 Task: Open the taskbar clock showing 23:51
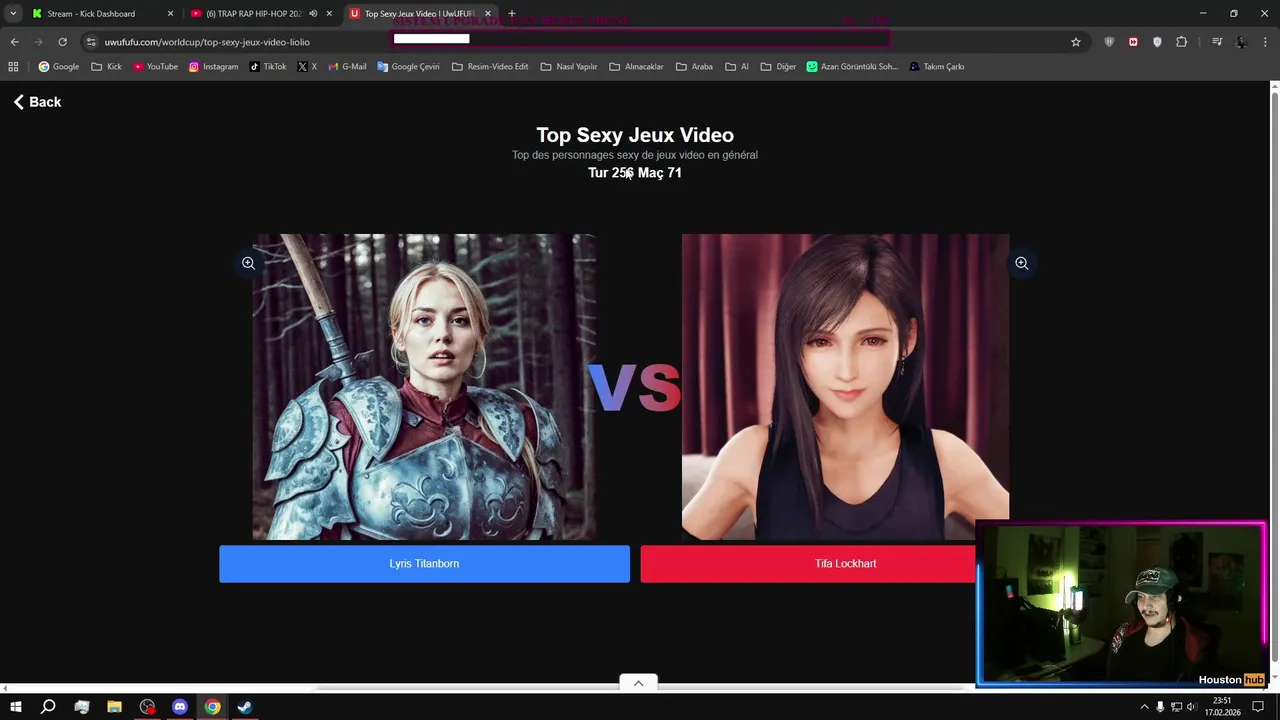pyautogui.click(x=1222, y=707)
